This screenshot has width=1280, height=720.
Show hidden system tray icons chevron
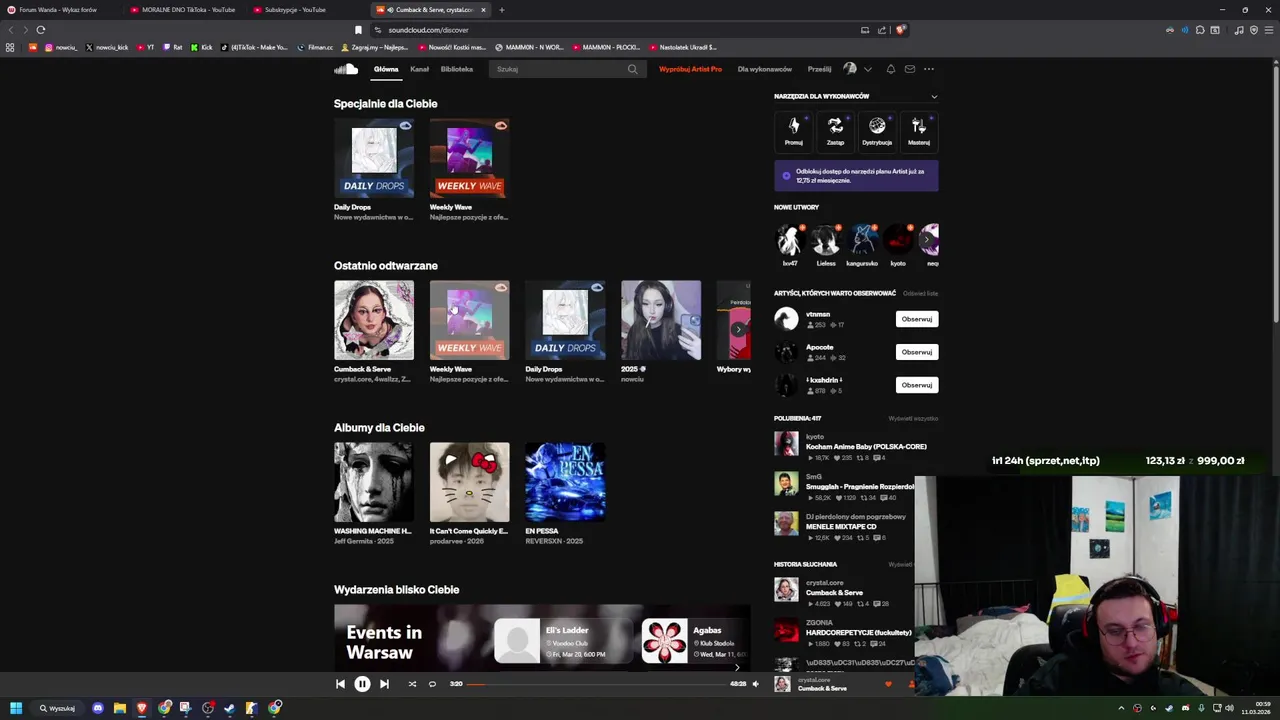click(1121, 708)
